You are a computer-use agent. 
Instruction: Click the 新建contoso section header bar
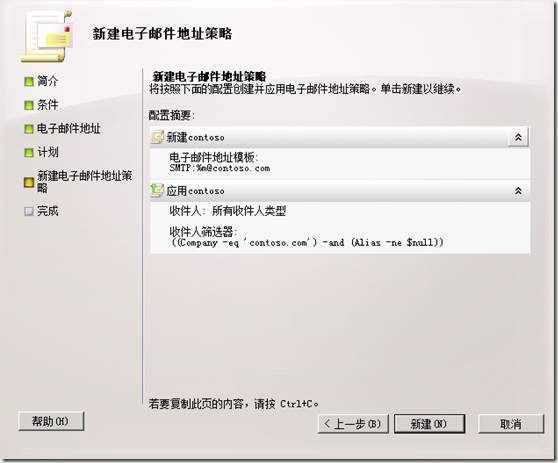[339, 137]
